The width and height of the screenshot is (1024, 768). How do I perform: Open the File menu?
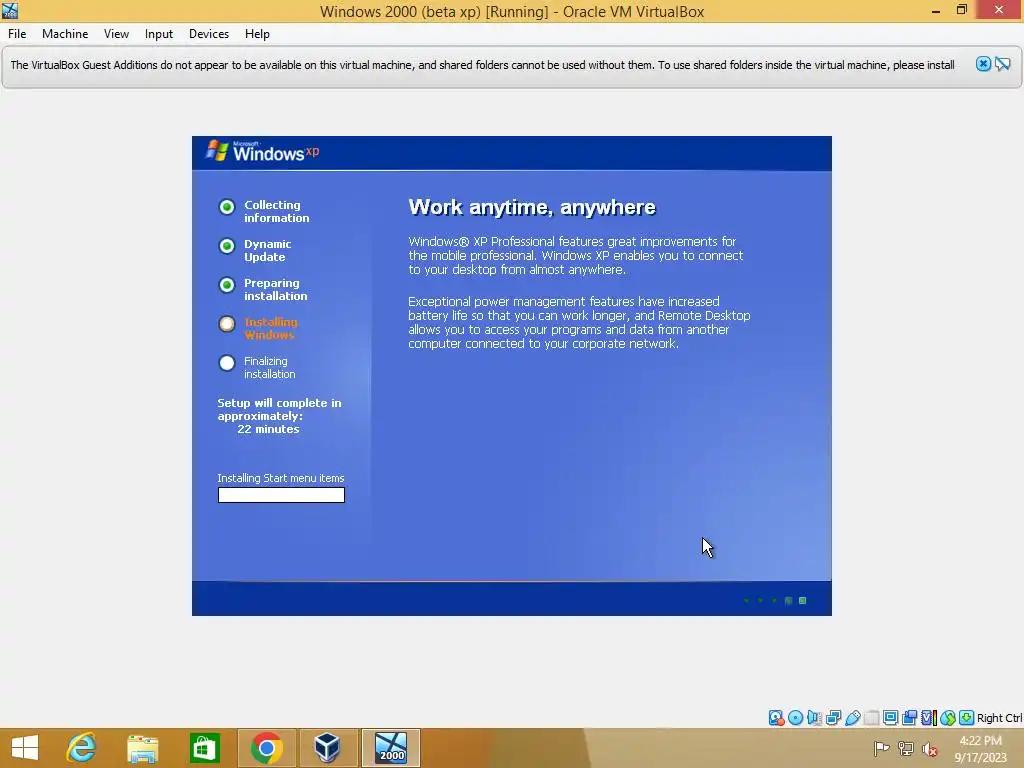17,34
